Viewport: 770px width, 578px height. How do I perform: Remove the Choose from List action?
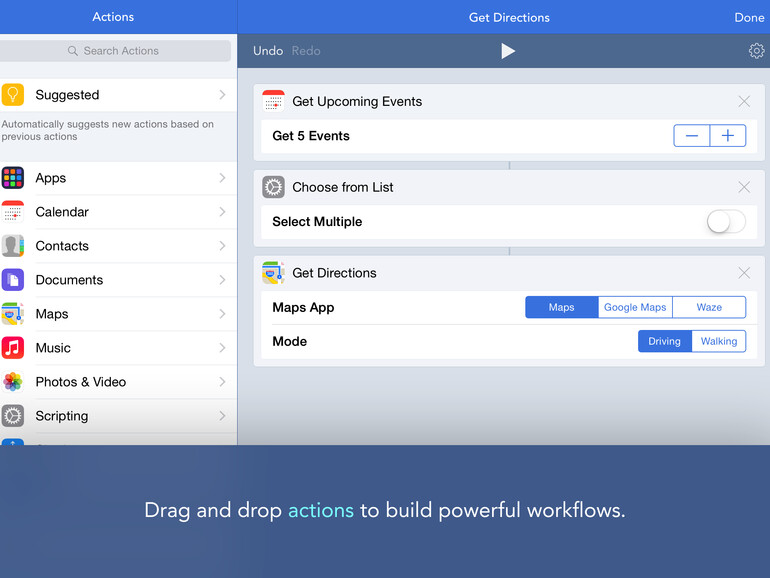[x=744, y=187]
